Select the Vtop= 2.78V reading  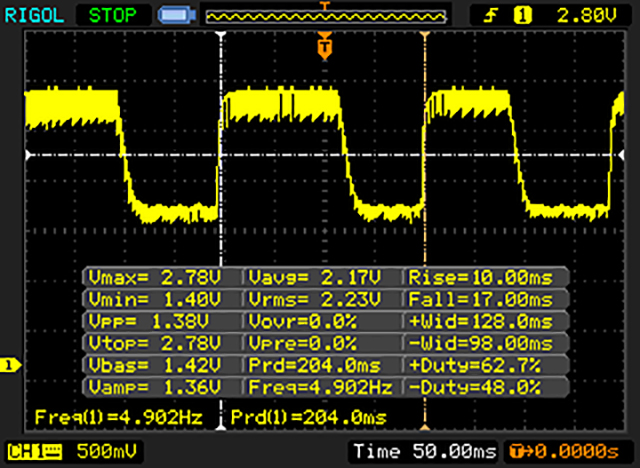[155, 343]
